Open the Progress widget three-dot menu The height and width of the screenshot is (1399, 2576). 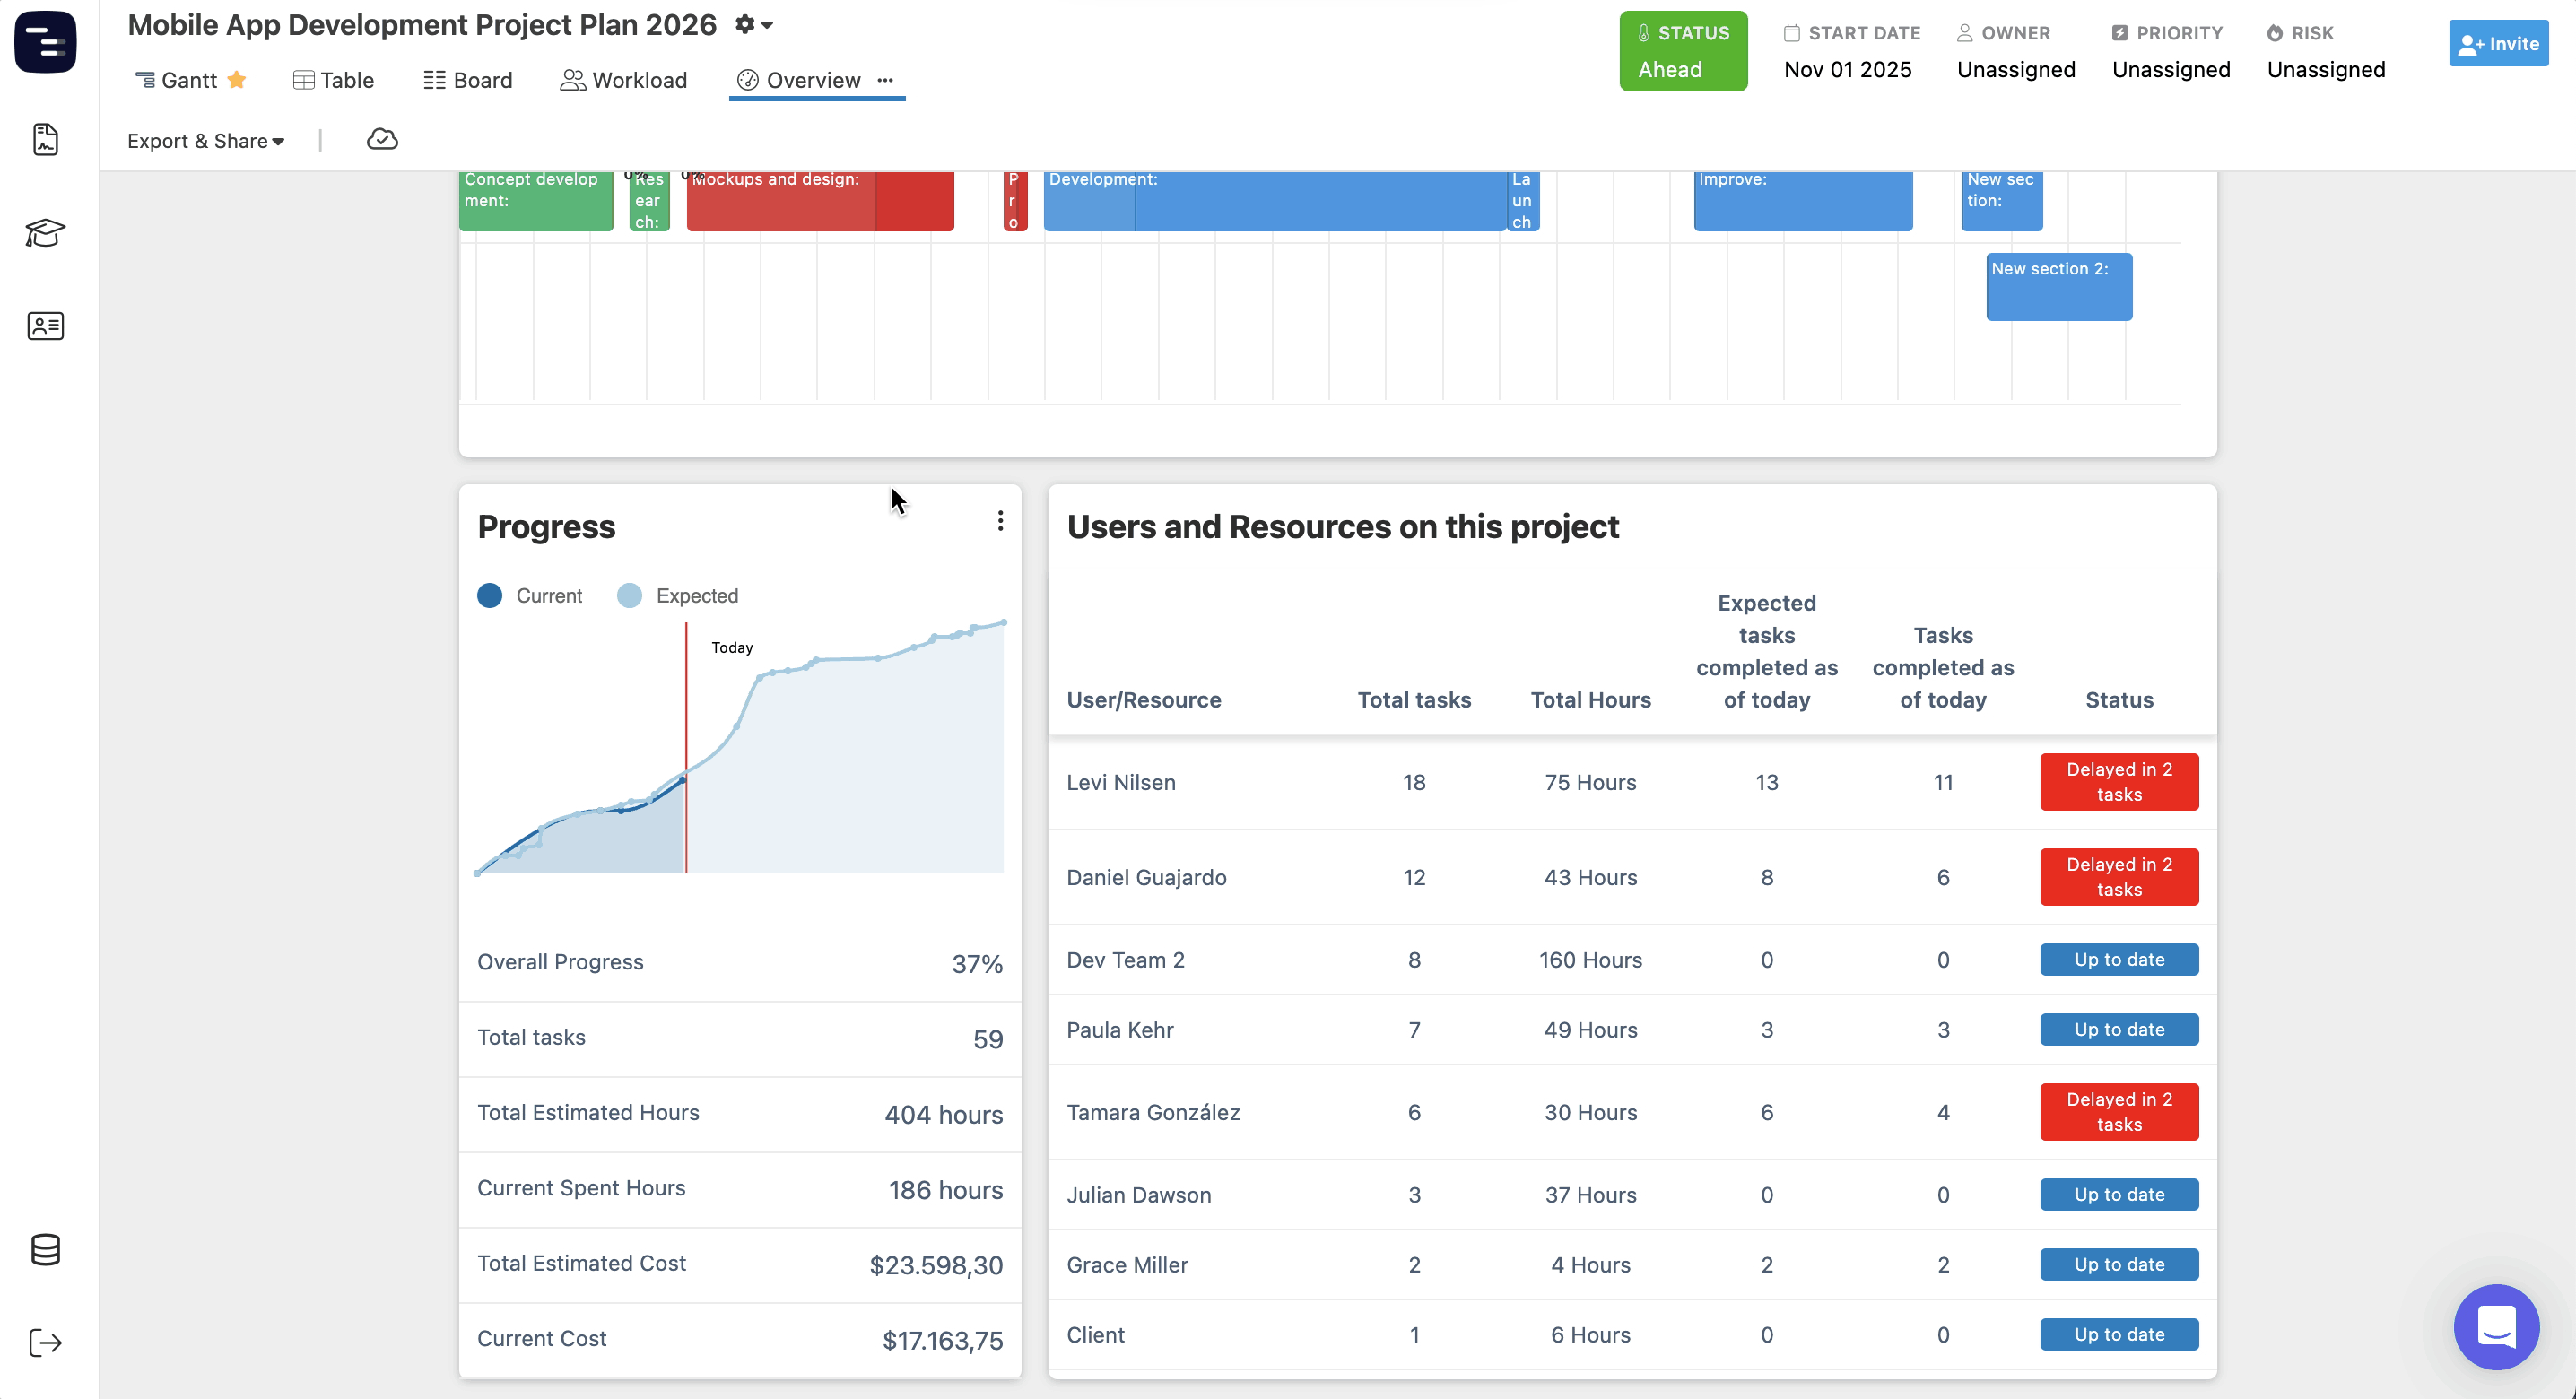[x=1000, y=521]
